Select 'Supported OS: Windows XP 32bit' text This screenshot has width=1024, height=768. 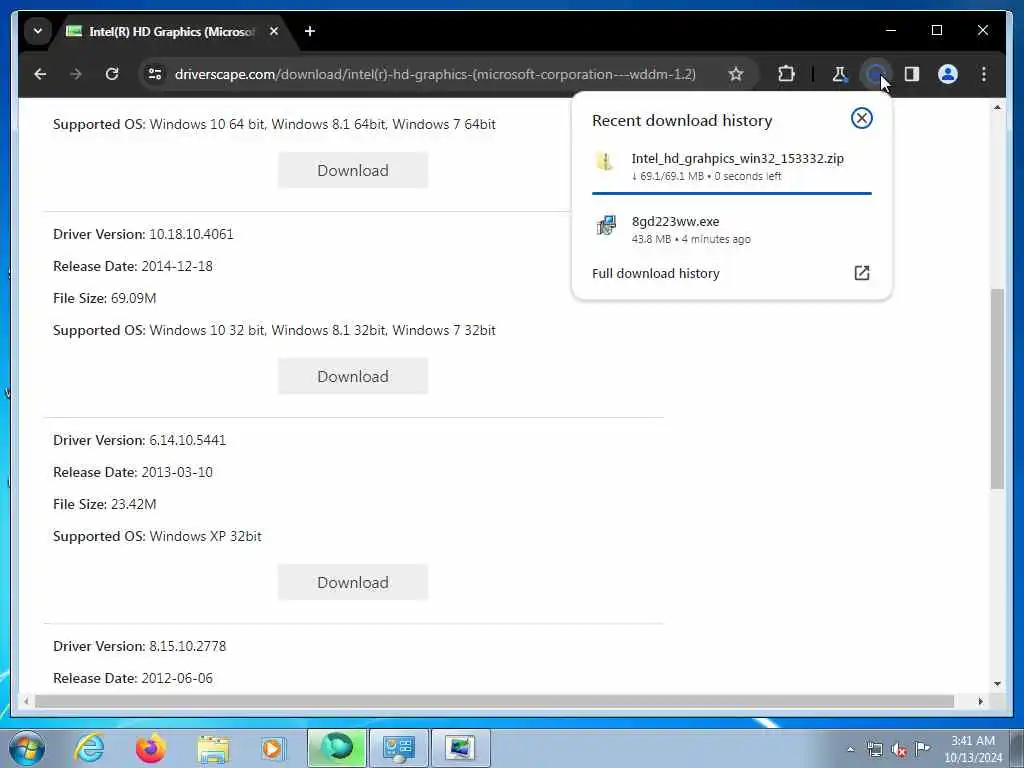pyautogui.click(x=157, y=536)
